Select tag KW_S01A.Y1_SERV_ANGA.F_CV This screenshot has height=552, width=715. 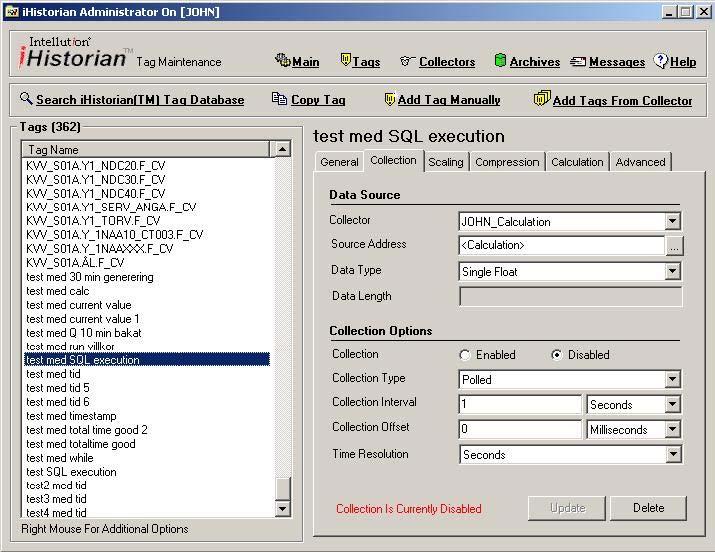[x=111, y=207]
